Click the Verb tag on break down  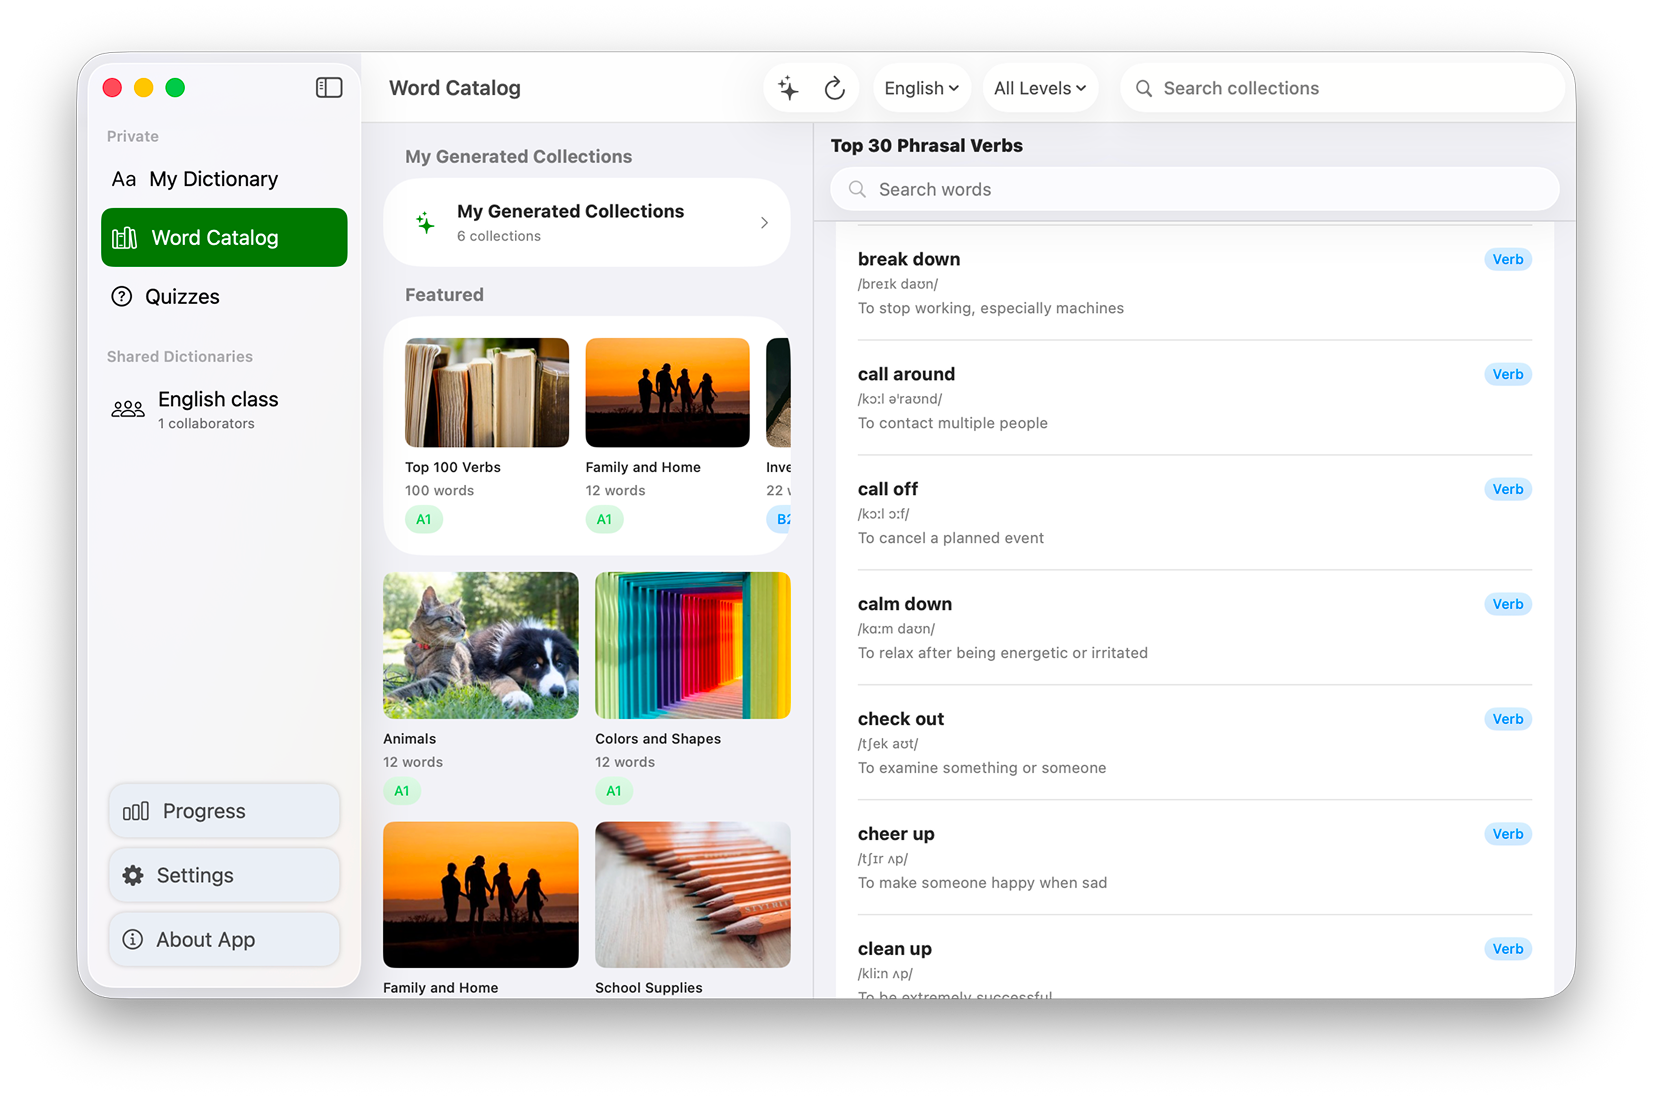tap(1507, 259)
